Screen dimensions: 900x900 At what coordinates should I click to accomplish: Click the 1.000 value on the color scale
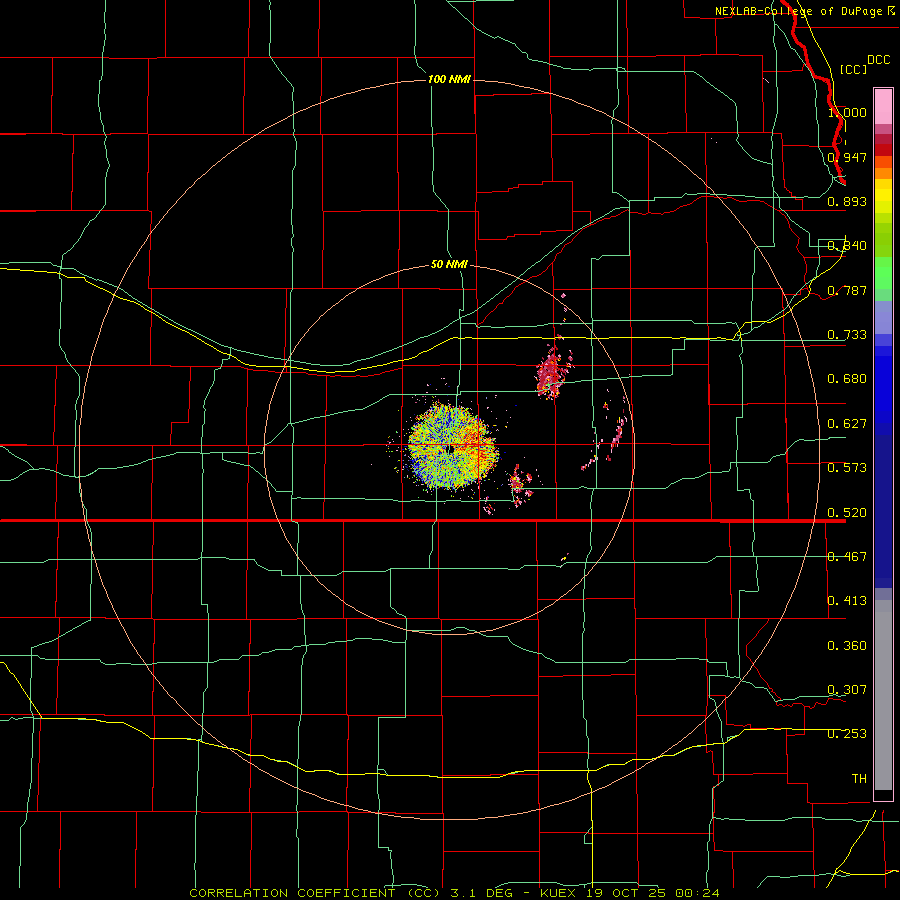pyautogui.click(x=847, y=112)
